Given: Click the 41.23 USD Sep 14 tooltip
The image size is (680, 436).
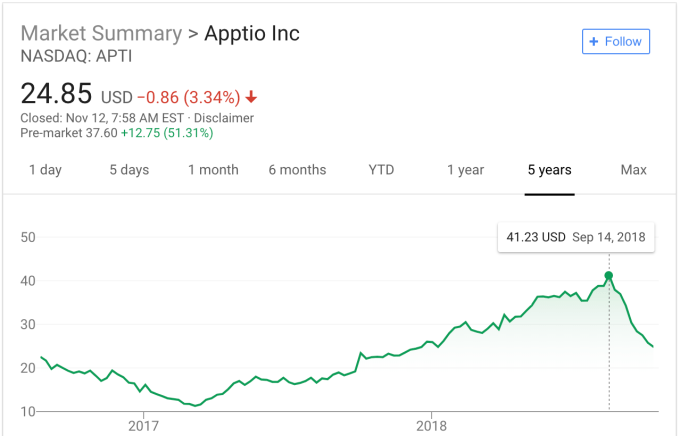Looking at the screenshot, I should click(x=576, y=237).
